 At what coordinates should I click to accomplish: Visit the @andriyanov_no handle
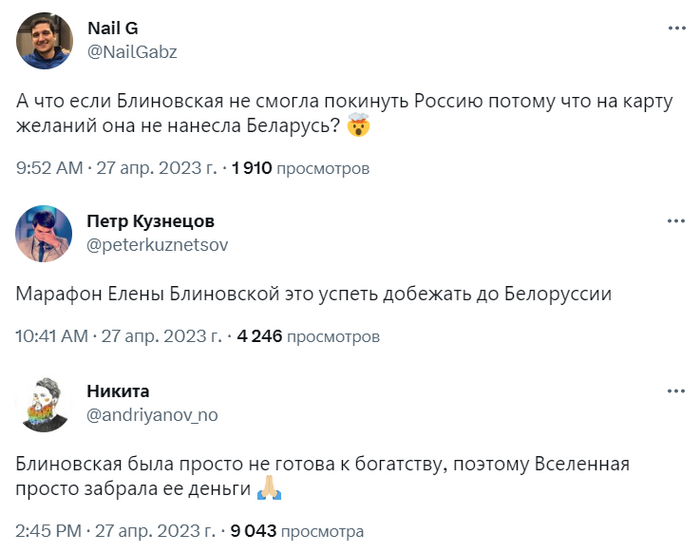pos(153,414)
